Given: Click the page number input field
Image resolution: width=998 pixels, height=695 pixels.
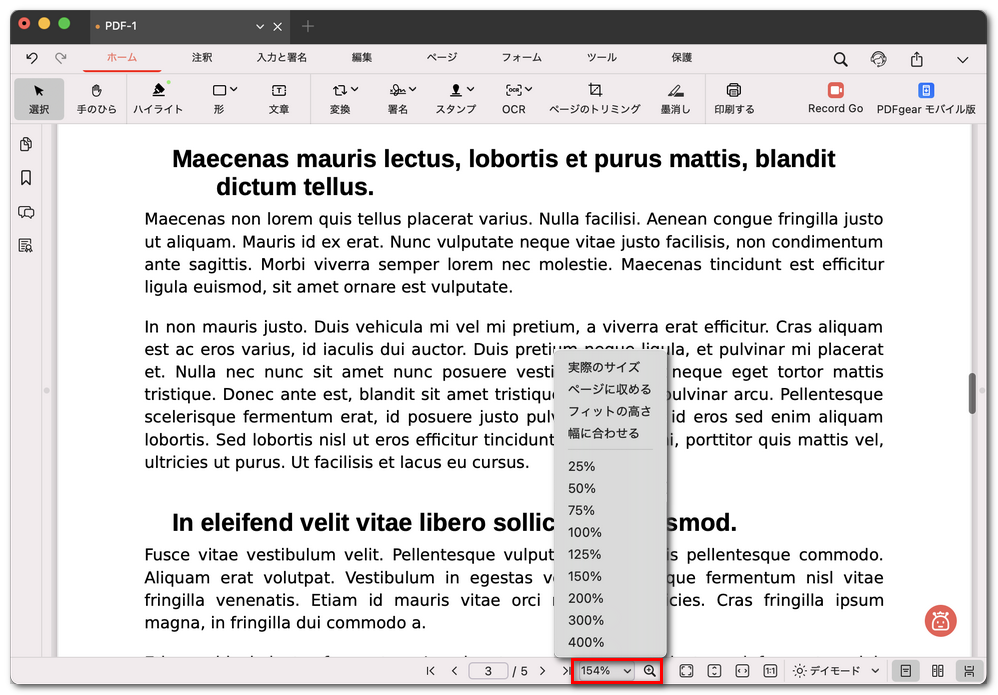Looking at the screenshot, I should pyautogui.click(x=488, y=671).
